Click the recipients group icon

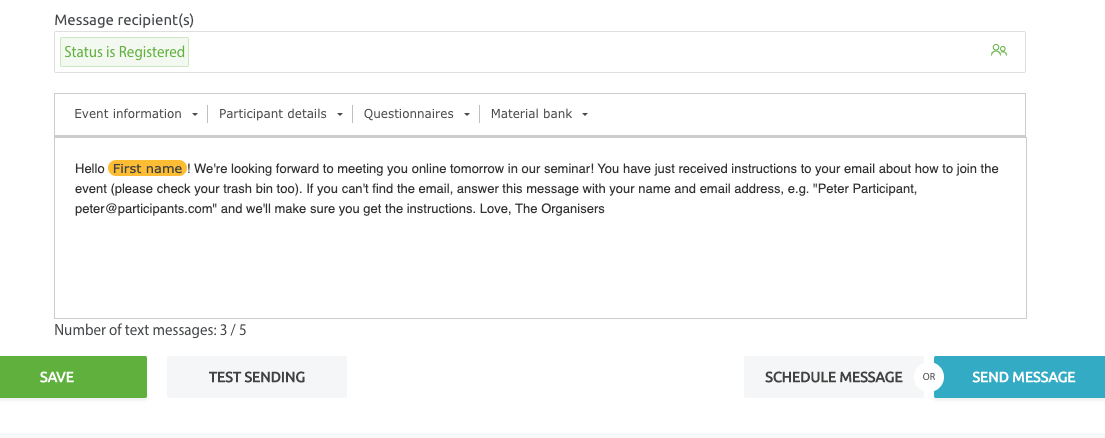pos(998,50)
